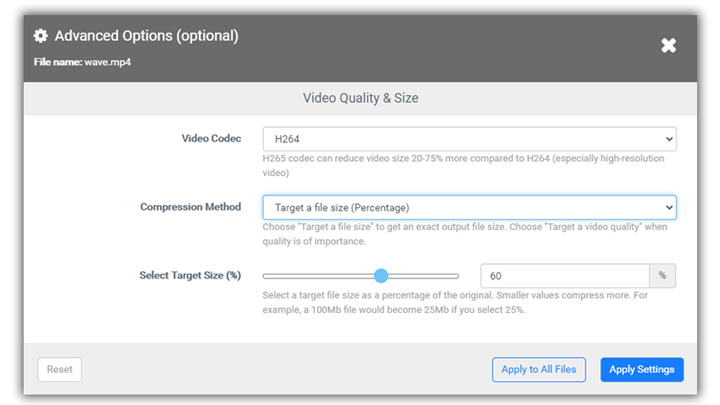Click the Advanced Options (optional) title

click(146, 36)
